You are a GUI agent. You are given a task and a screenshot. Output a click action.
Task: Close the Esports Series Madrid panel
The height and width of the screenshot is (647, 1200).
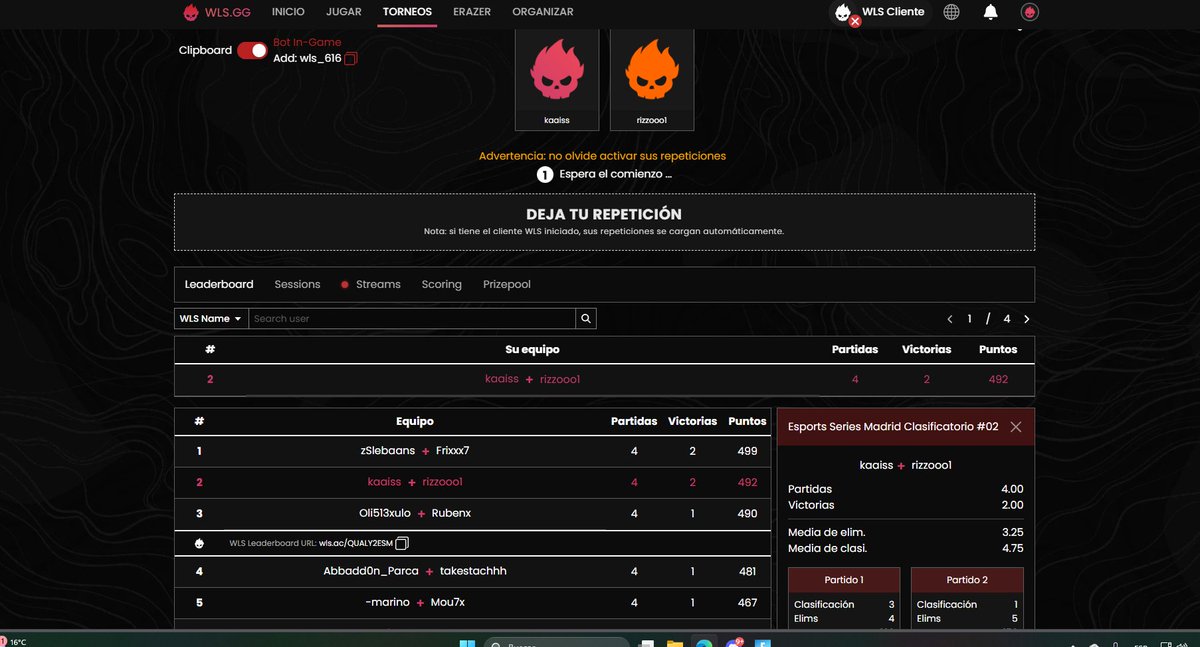(x=1016, y=427)
